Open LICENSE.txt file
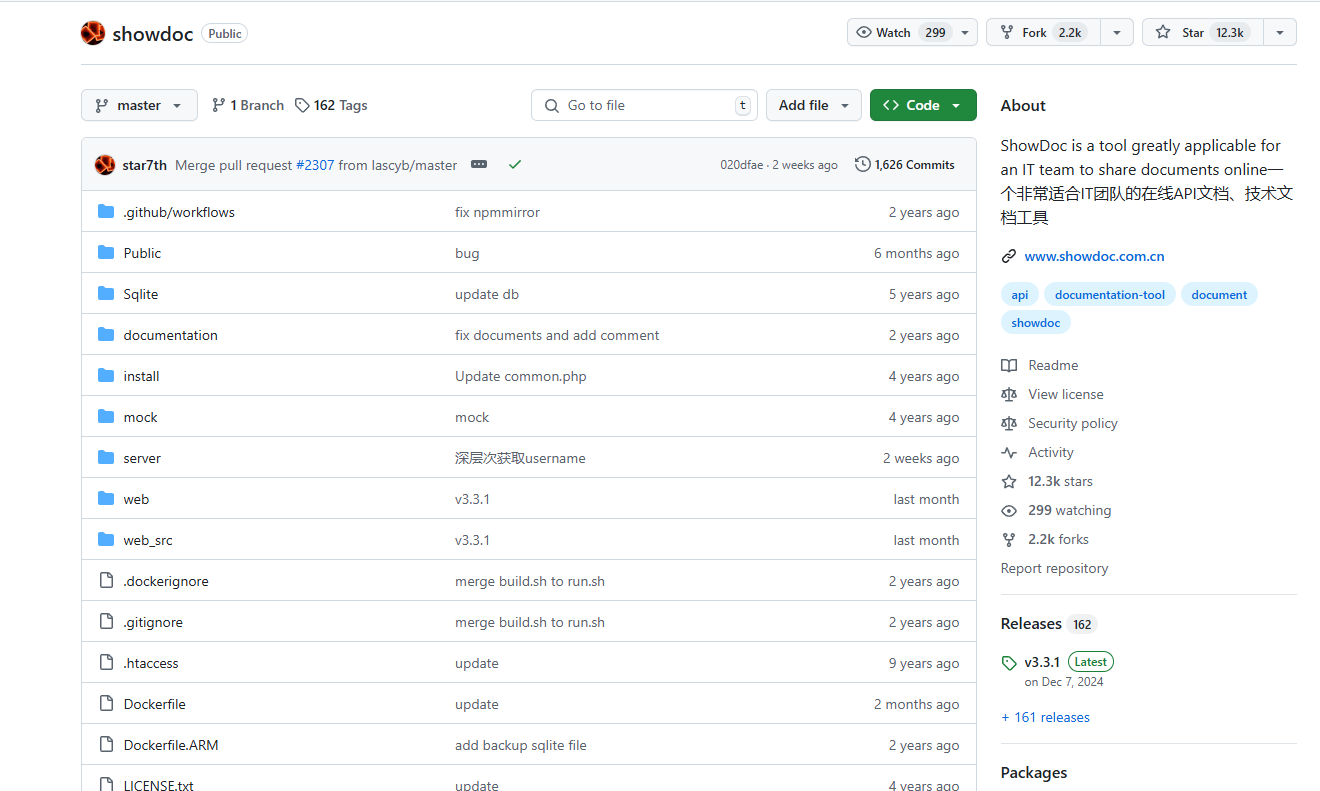The height and width of the screenshot is (791, 1320). [x=158, y=785]
